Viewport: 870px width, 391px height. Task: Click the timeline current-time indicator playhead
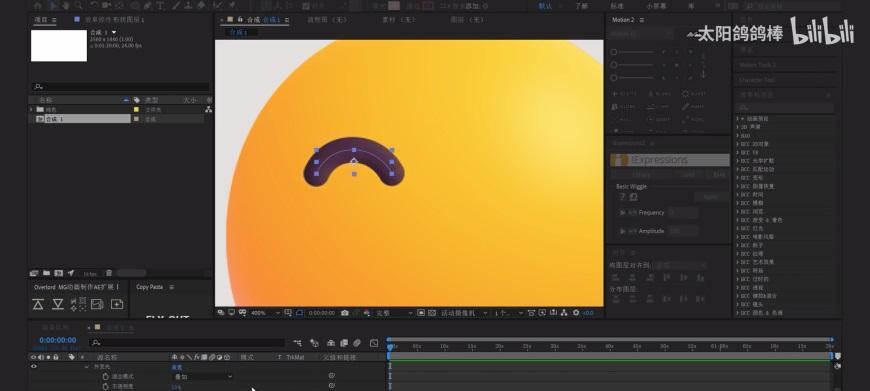[390, 348]
